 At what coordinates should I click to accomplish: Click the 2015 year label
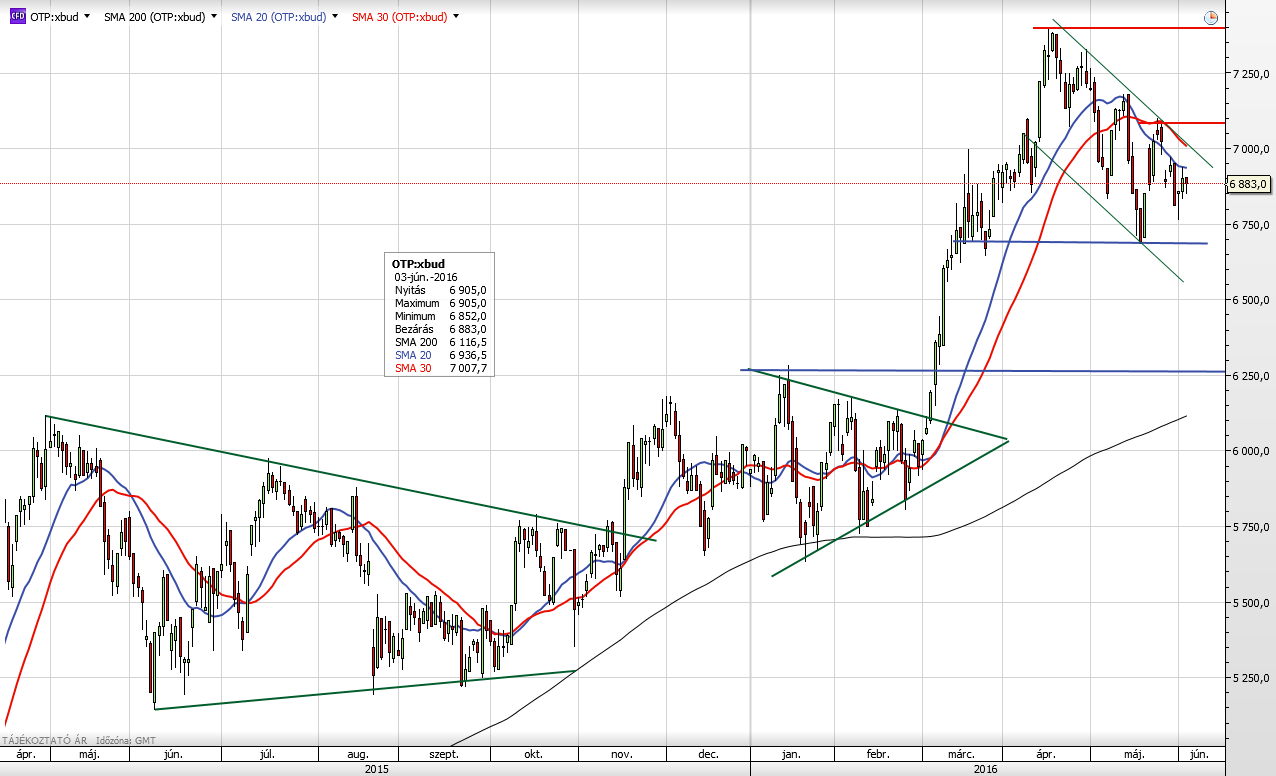377,768
